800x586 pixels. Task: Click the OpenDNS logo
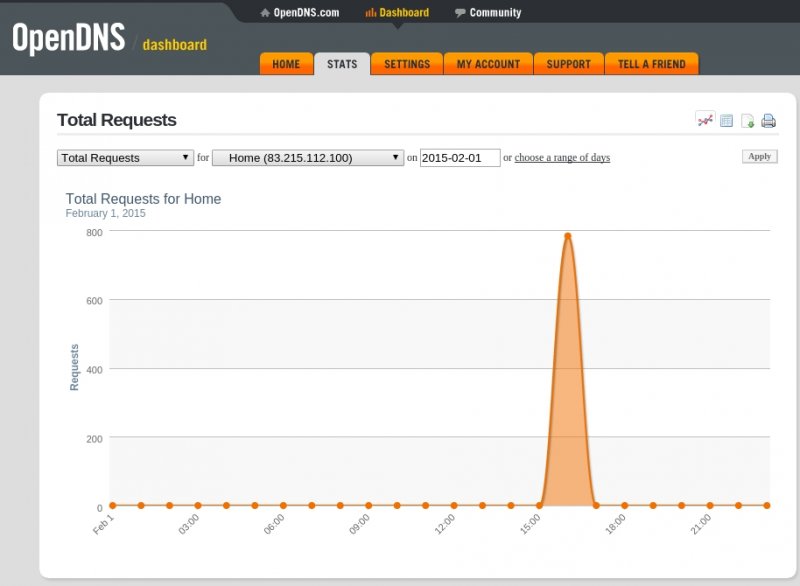pos(68,38)
